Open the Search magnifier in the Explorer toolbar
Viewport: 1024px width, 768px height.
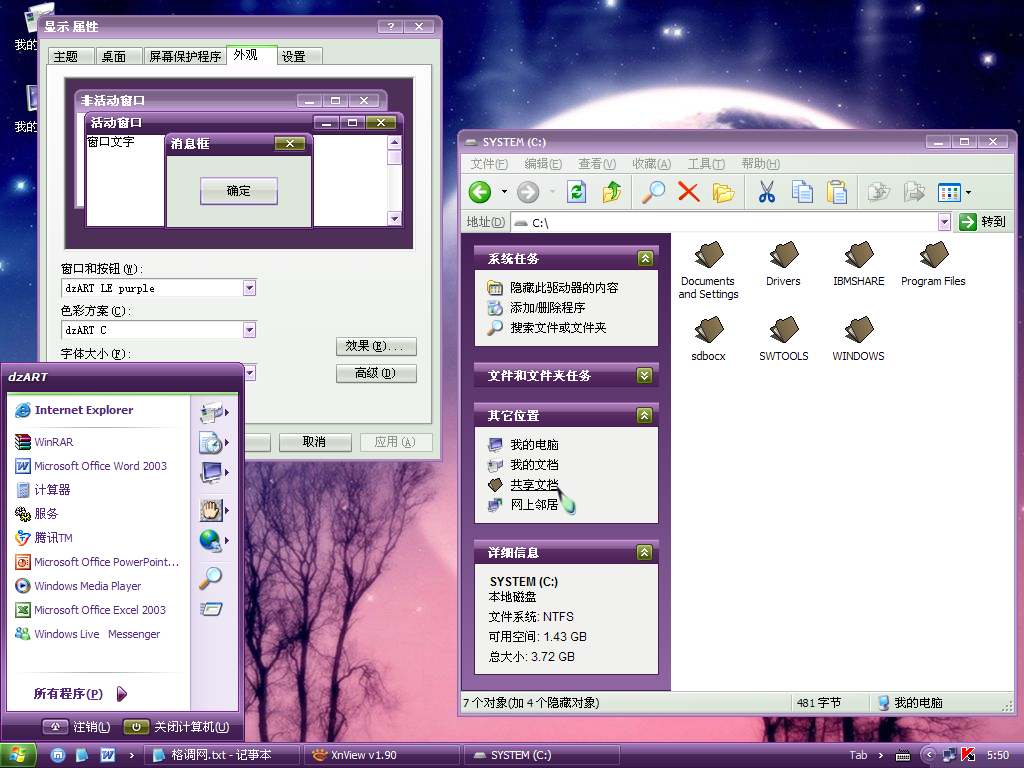tap(653, 192)
